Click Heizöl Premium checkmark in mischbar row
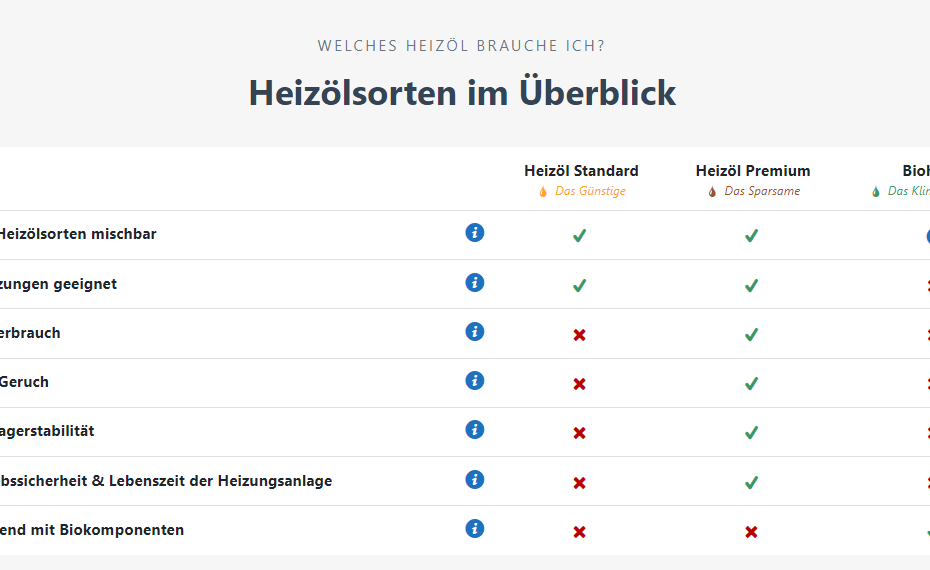This screenshot has height=570, width=930. tap(751, 236)
